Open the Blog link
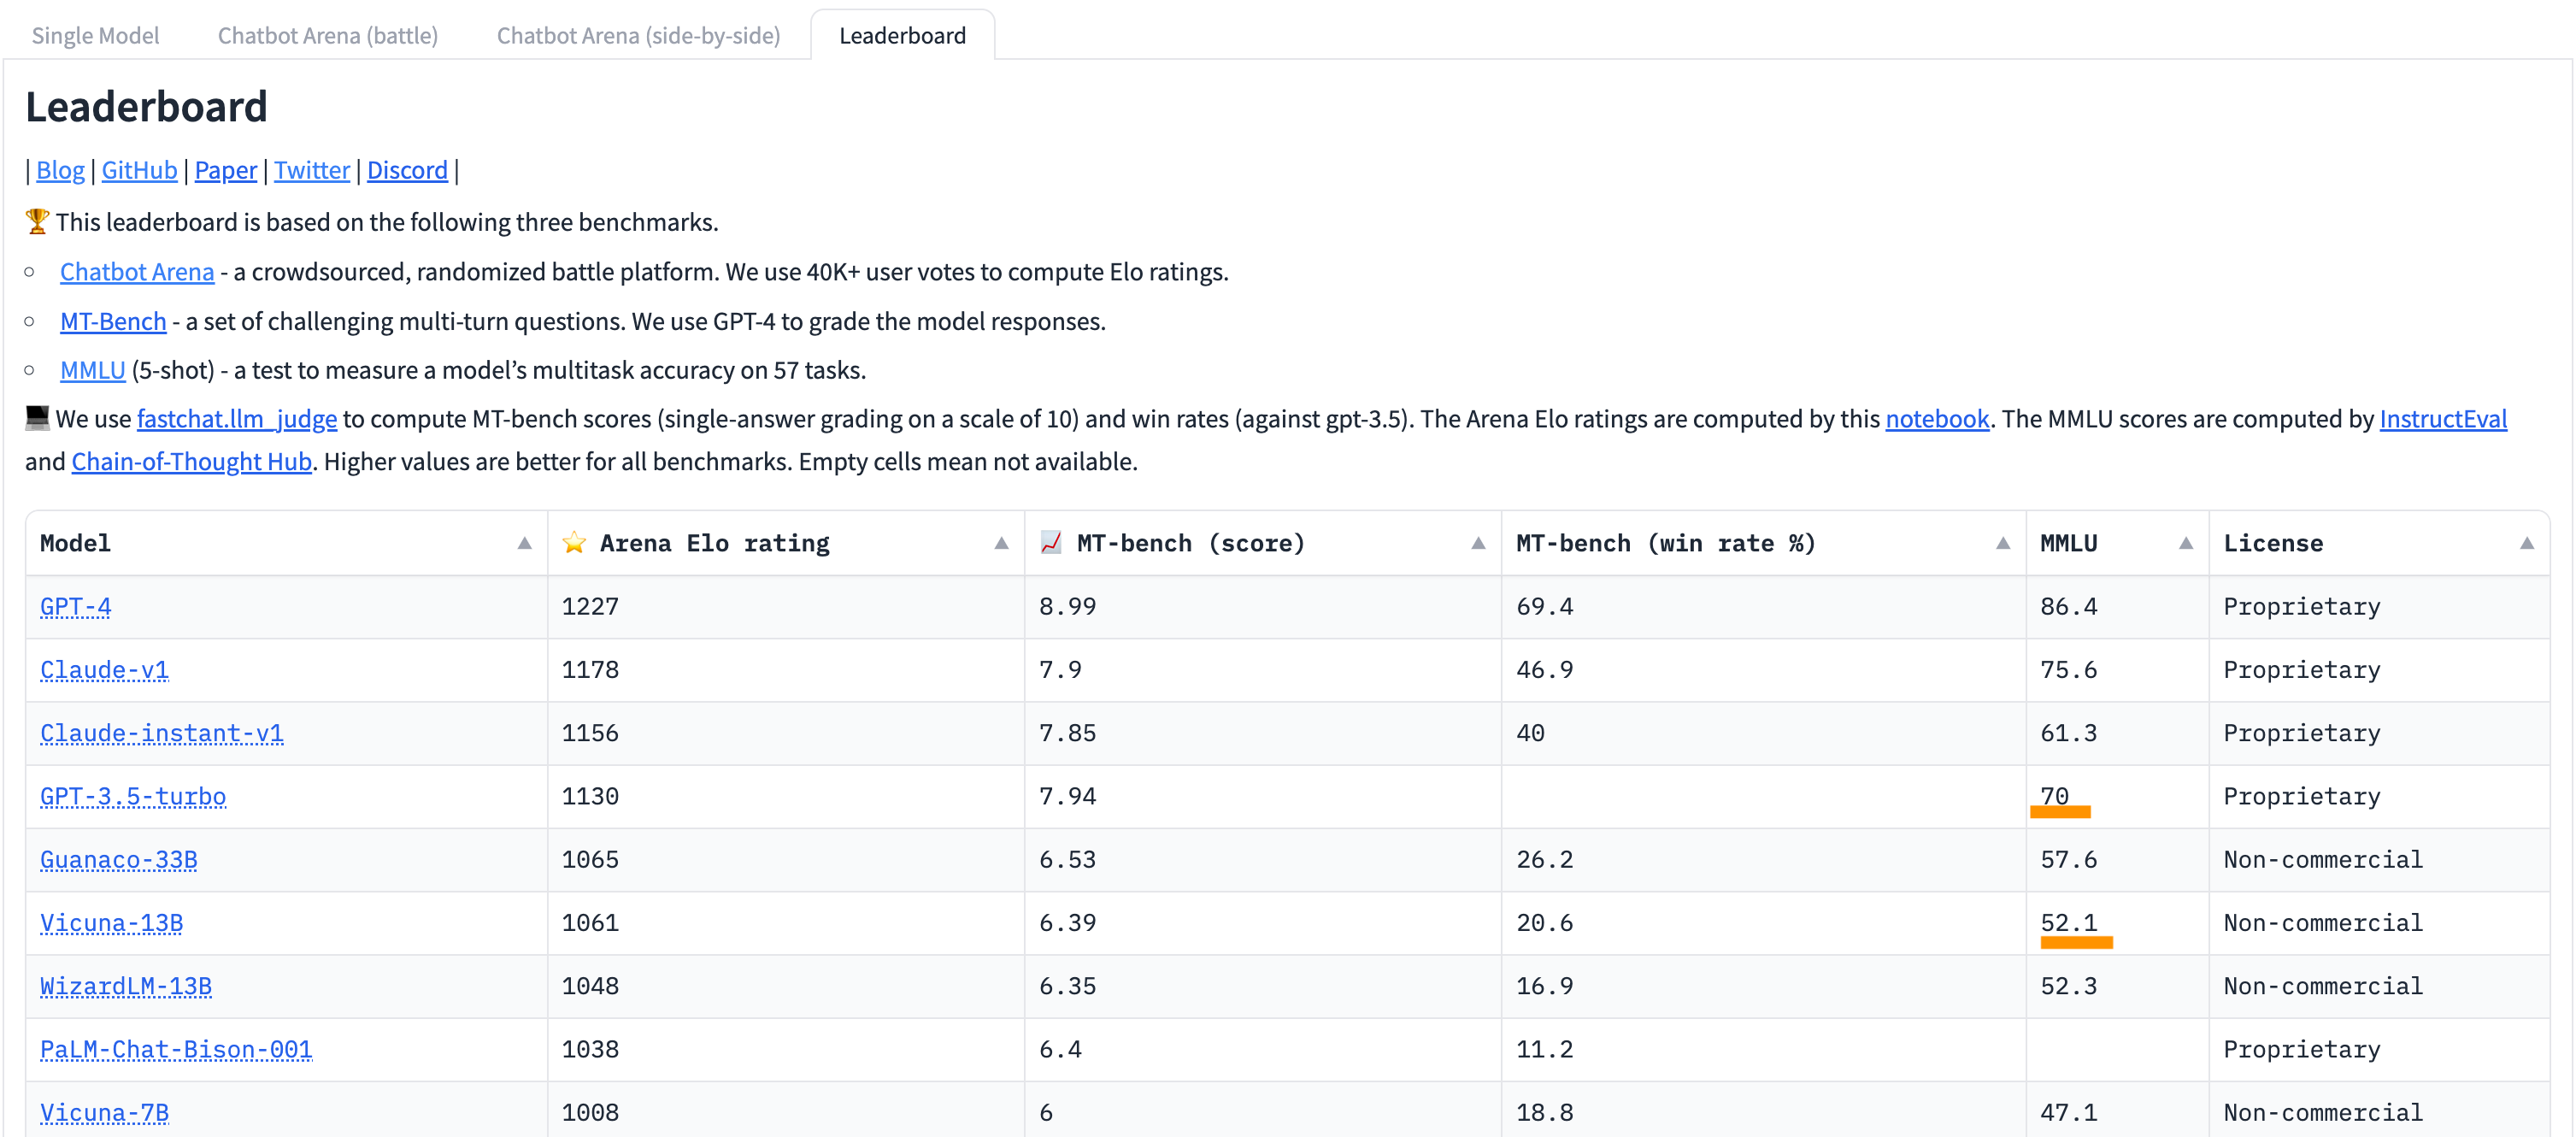Screen dimensions: 2576x1137 (60, 170)
